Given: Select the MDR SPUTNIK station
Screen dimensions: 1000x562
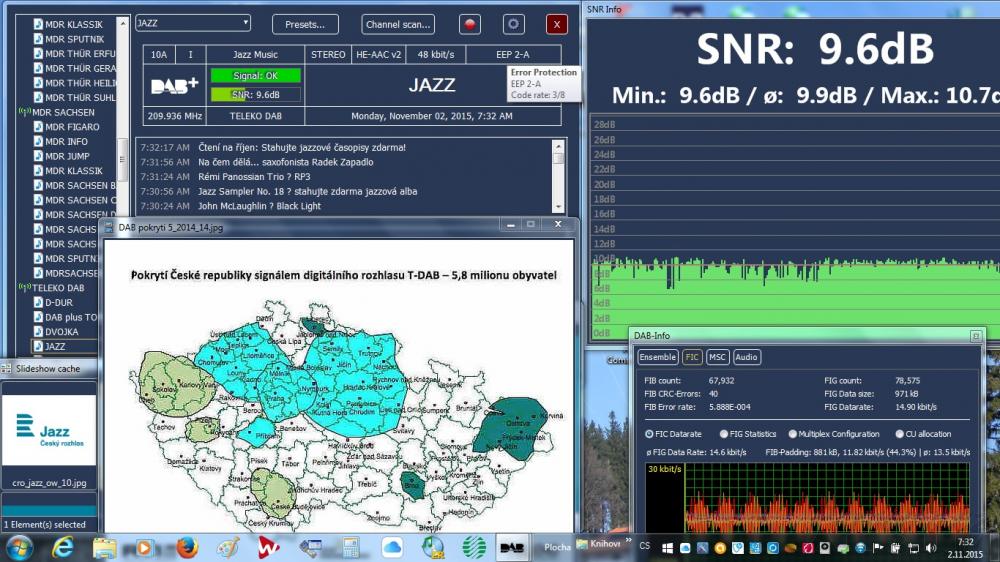Looking at the screenshot, I should click(74, 39).
